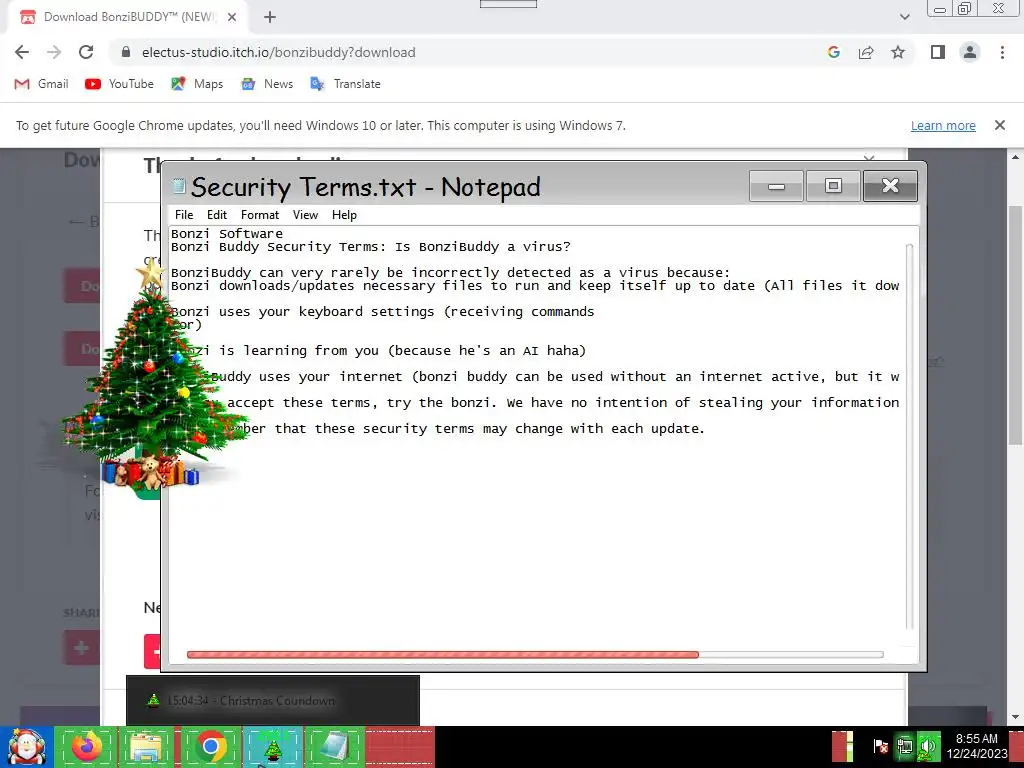Image resolution: width=1024 pixels, height=768 pixels.
Task: Select the Download BonziBUDDY tab
Action: click(x=127, y=17)
